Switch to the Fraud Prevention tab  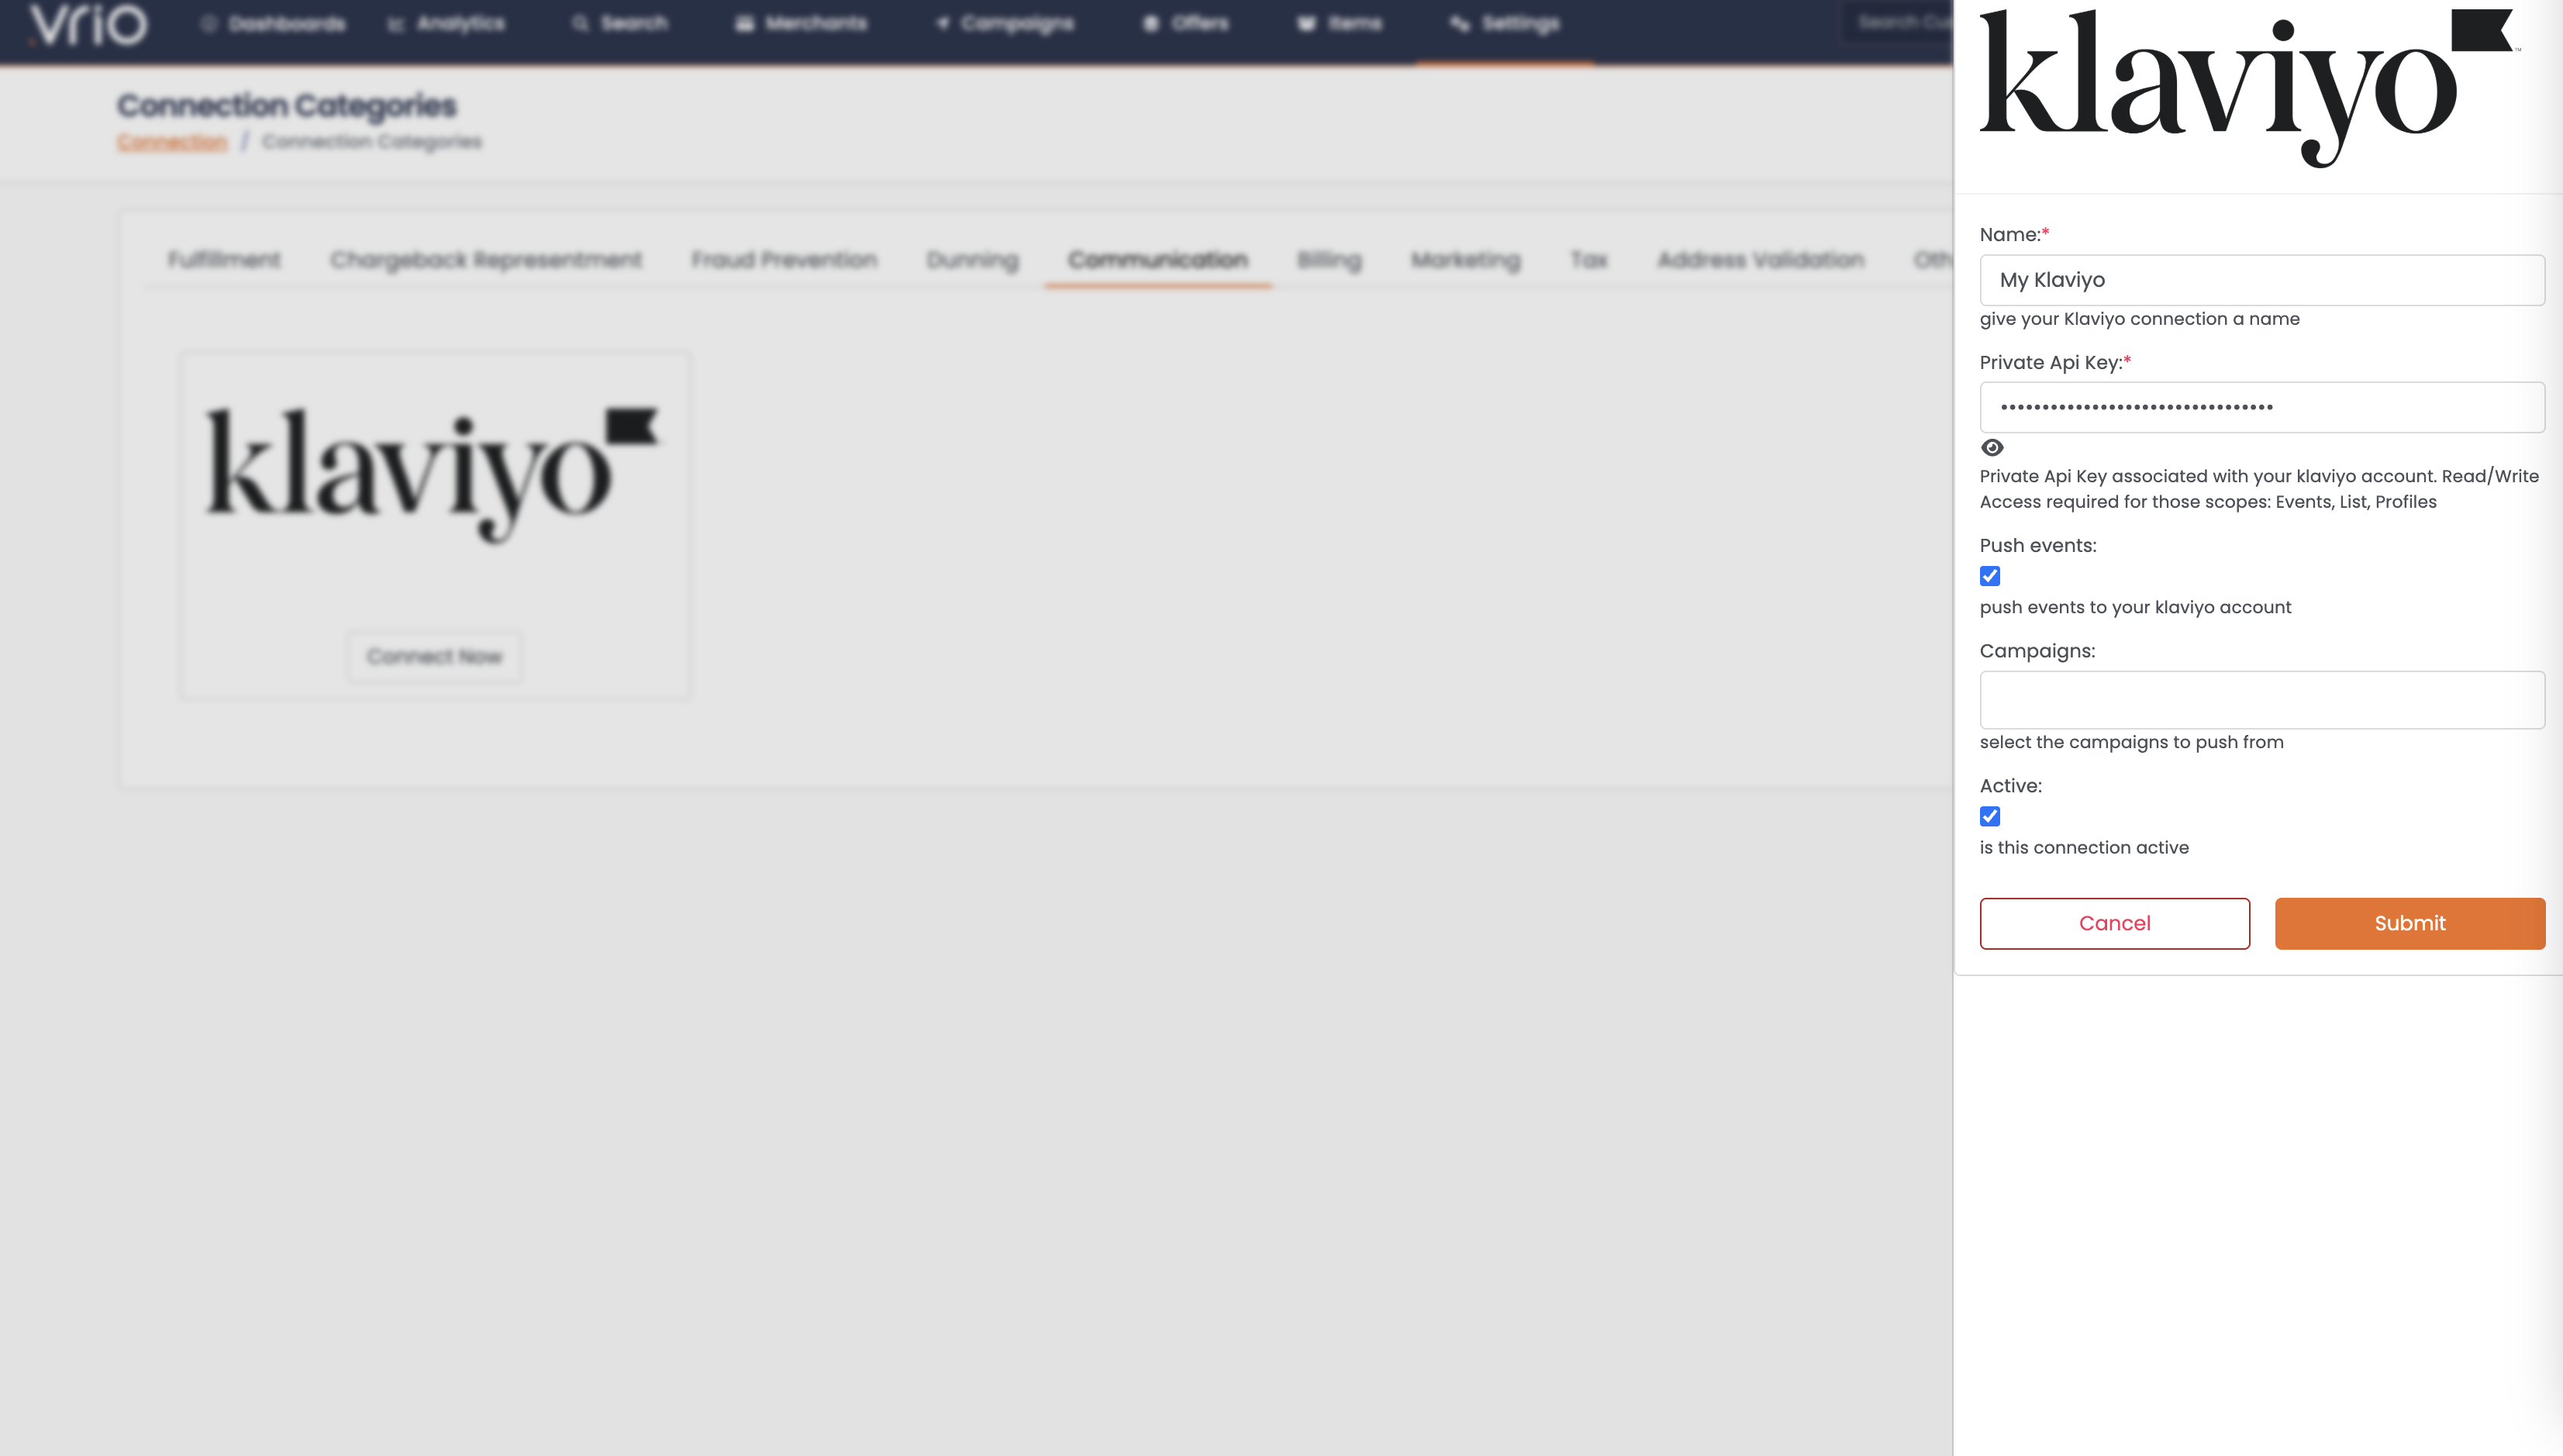tap(784, 260)
